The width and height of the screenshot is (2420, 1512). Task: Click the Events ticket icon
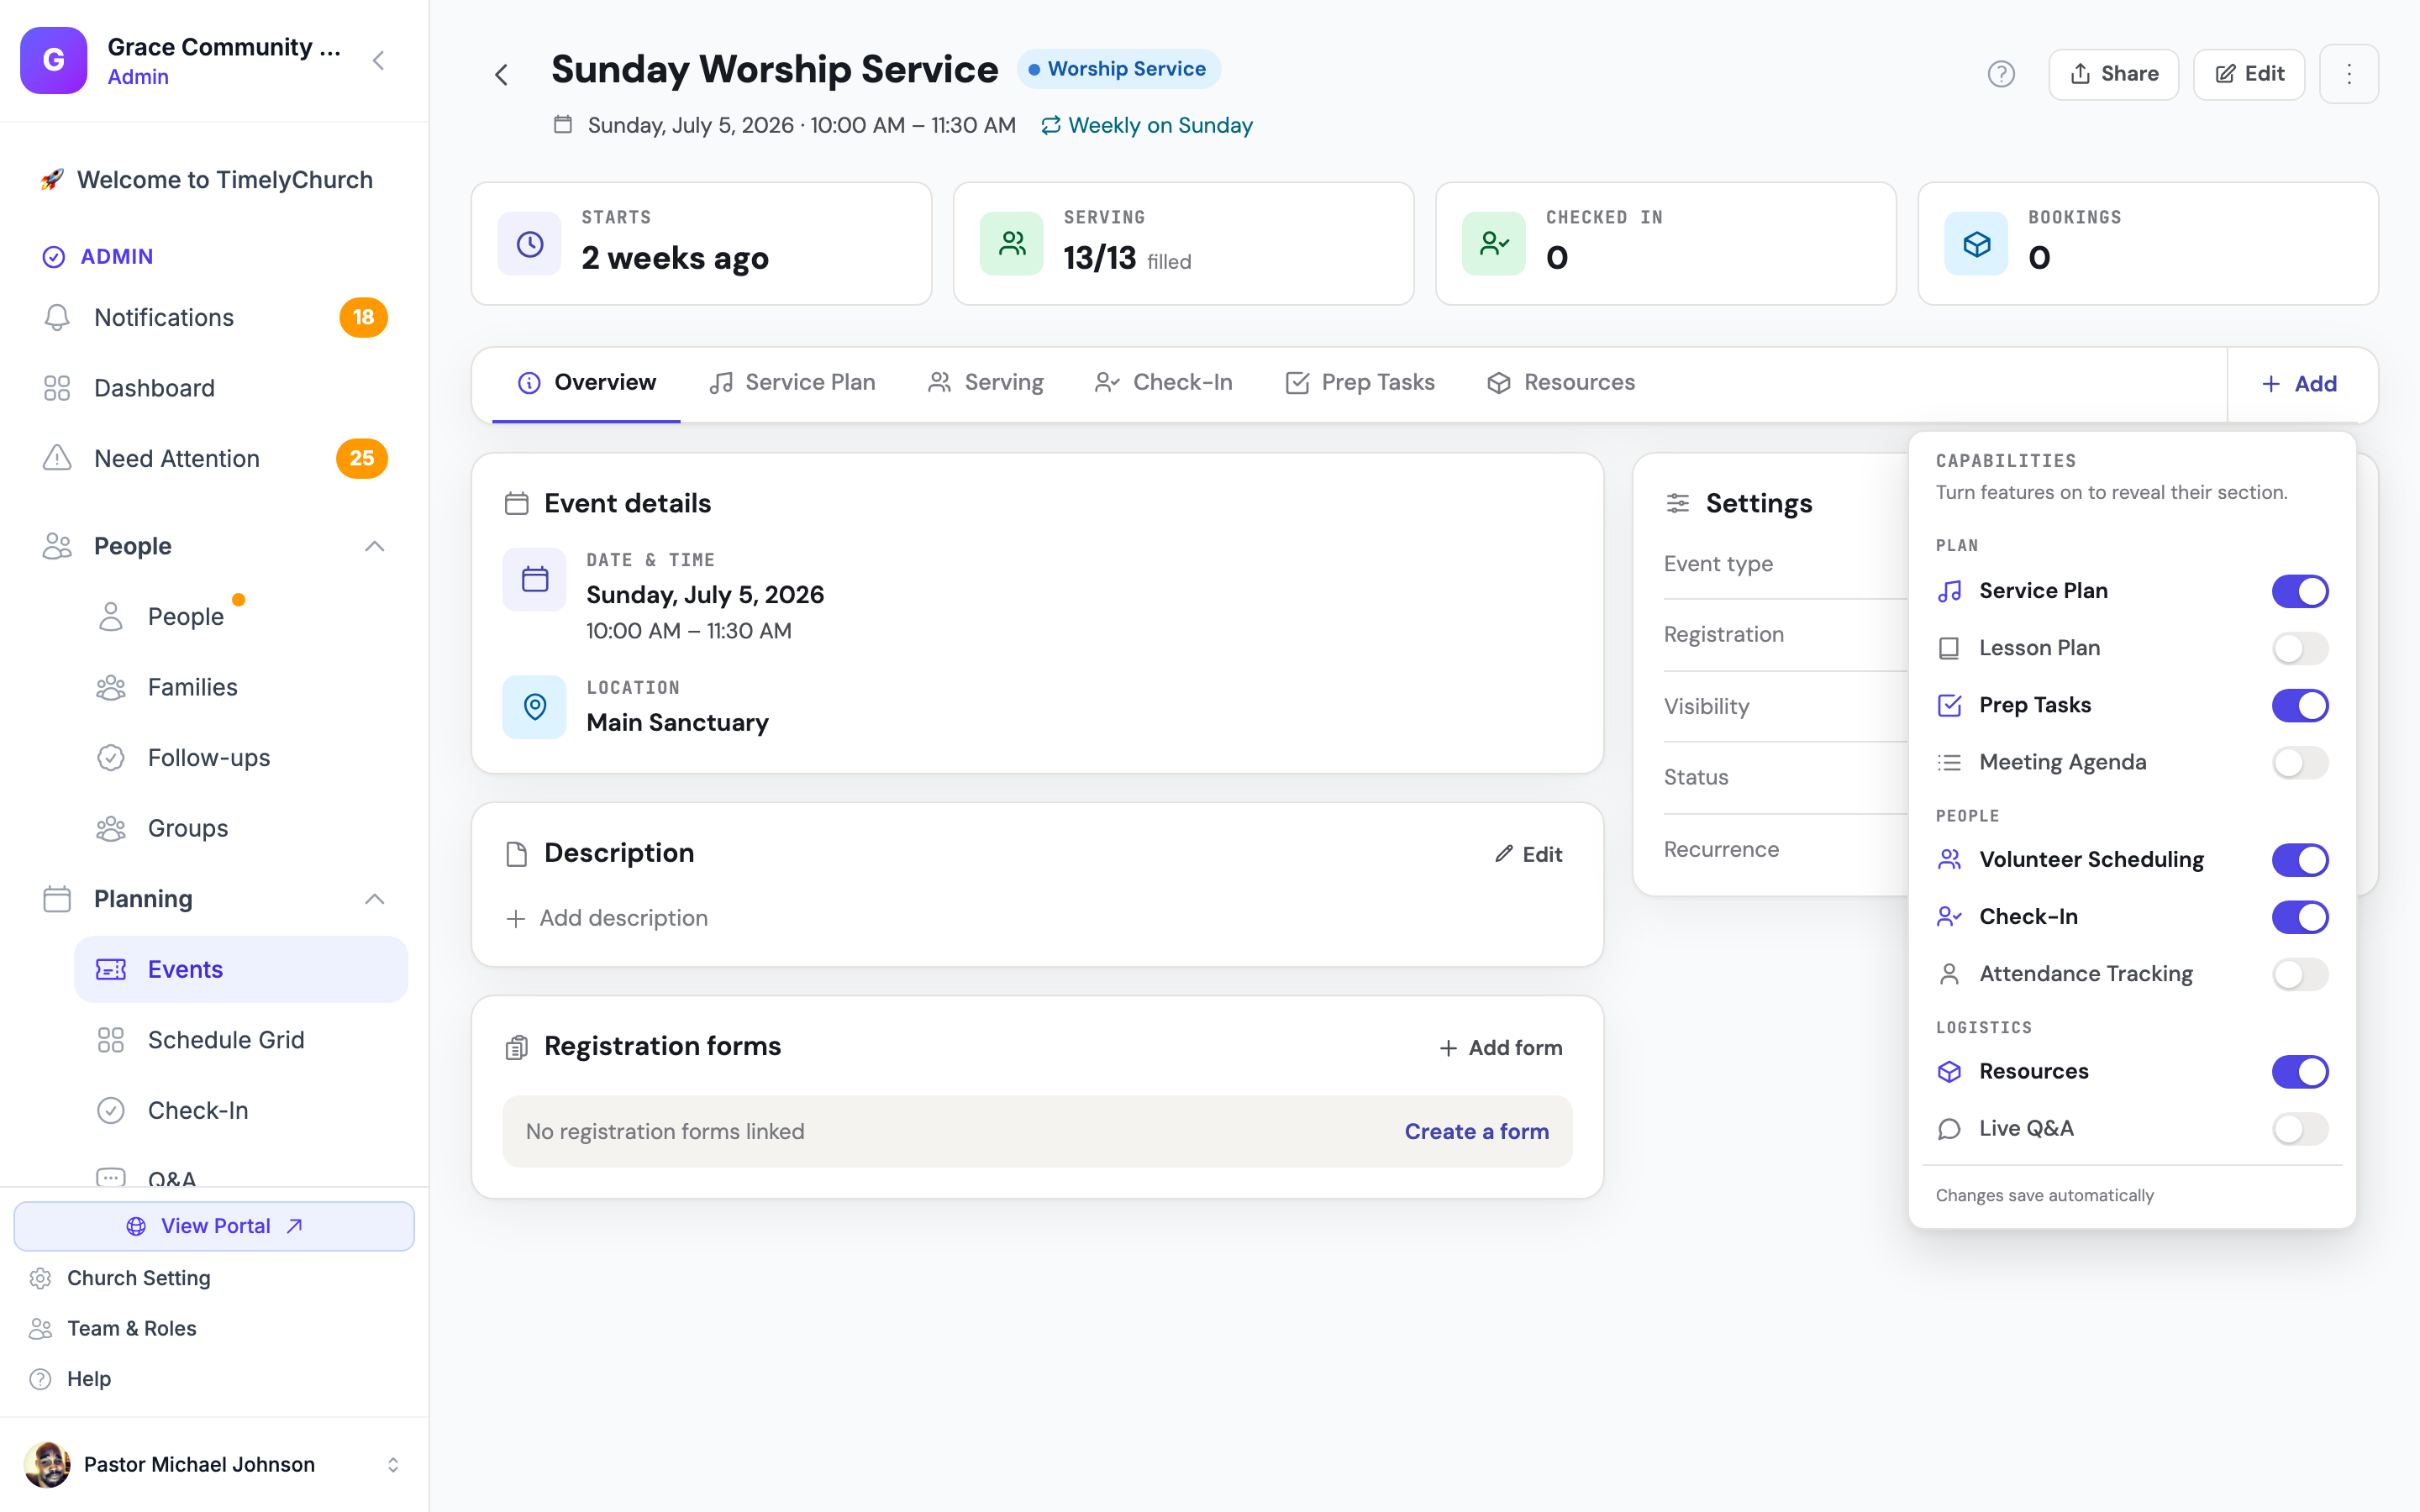coord(111,969)
